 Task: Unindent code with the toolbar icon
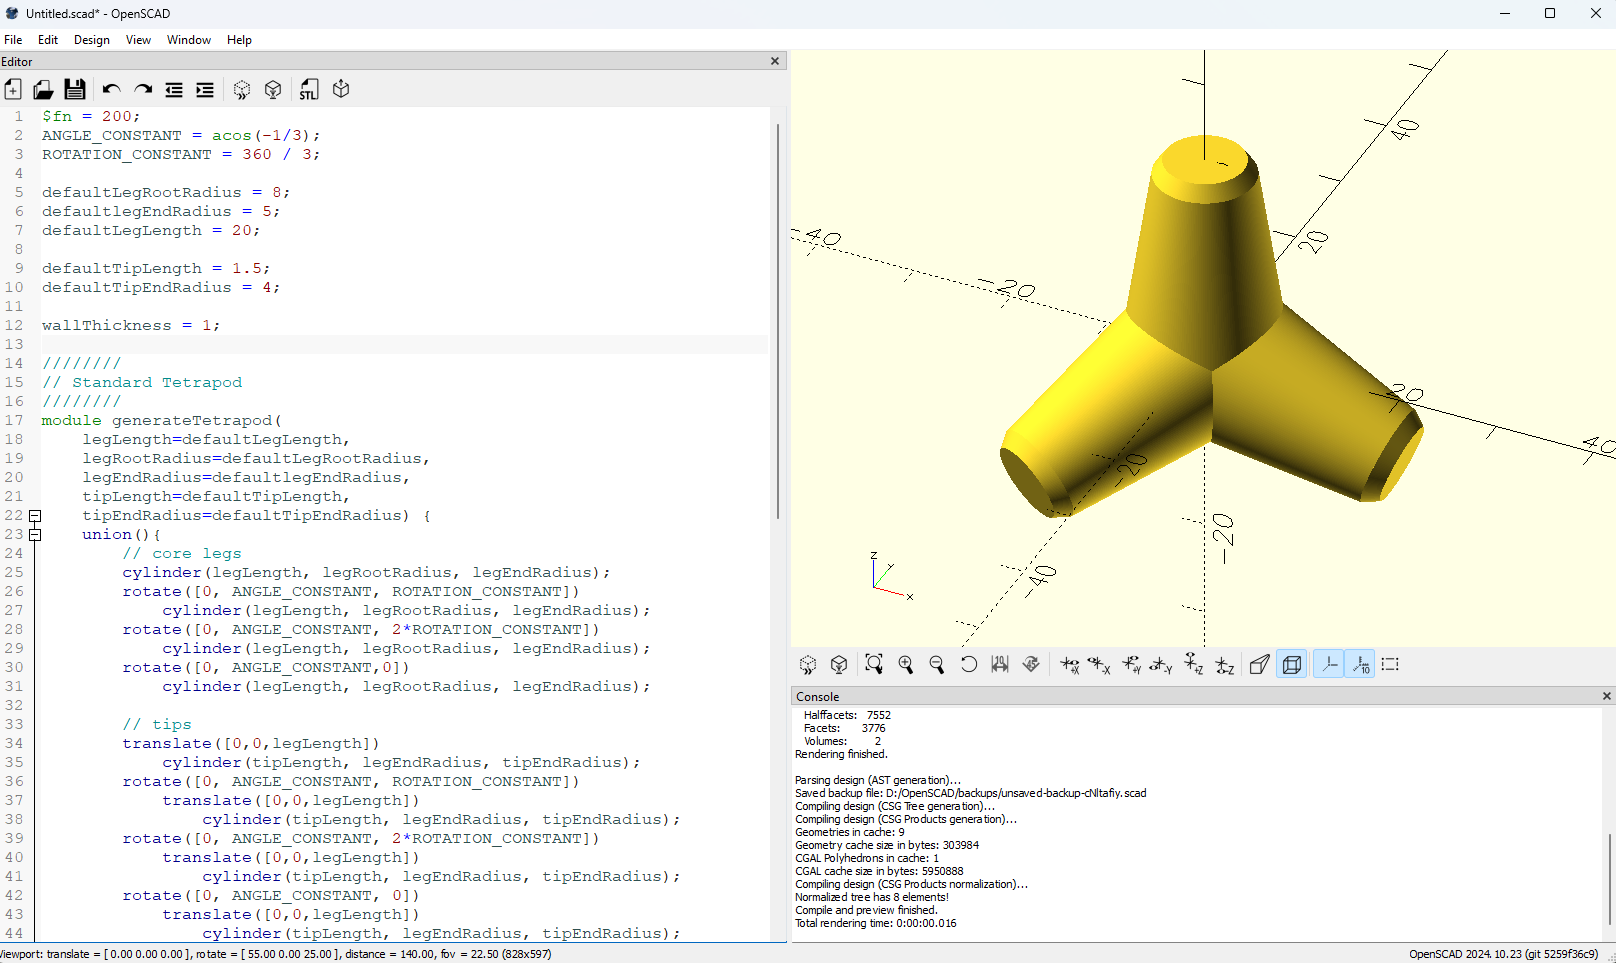pyautogui.click(x=174, y=90)
